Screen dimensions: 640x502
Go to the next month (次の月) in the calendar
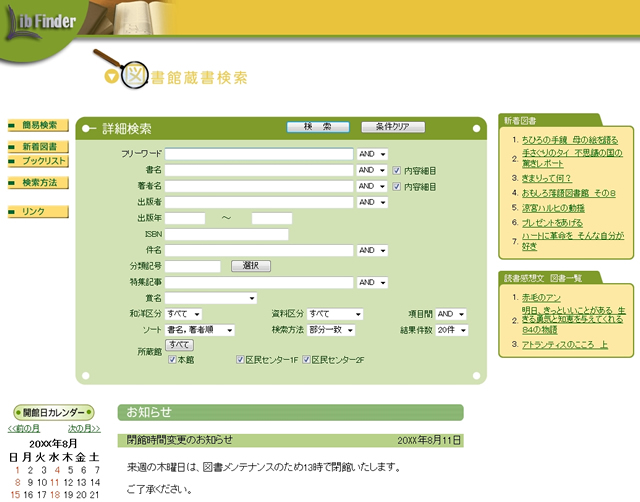tap(83, 428)
